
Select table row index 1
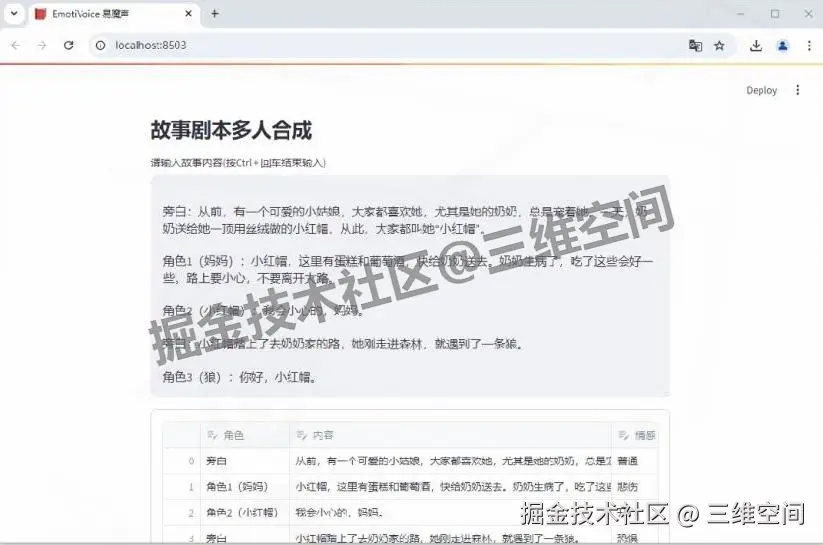(x=182, y=487)
